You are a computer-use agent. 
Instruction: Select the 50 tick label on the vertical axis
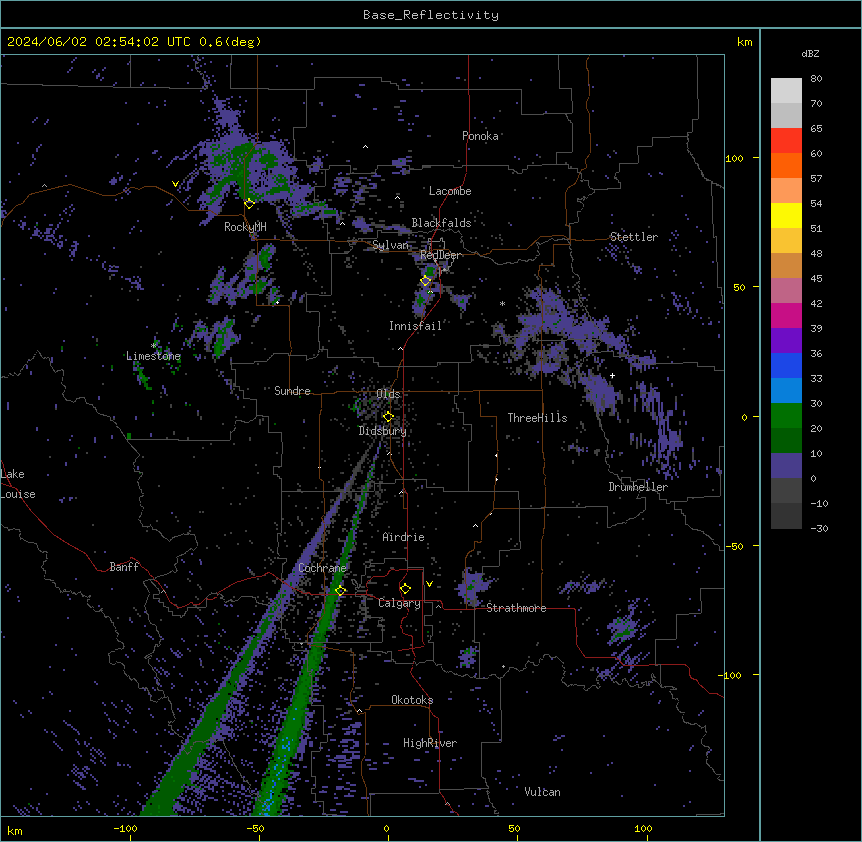[739, 287]
